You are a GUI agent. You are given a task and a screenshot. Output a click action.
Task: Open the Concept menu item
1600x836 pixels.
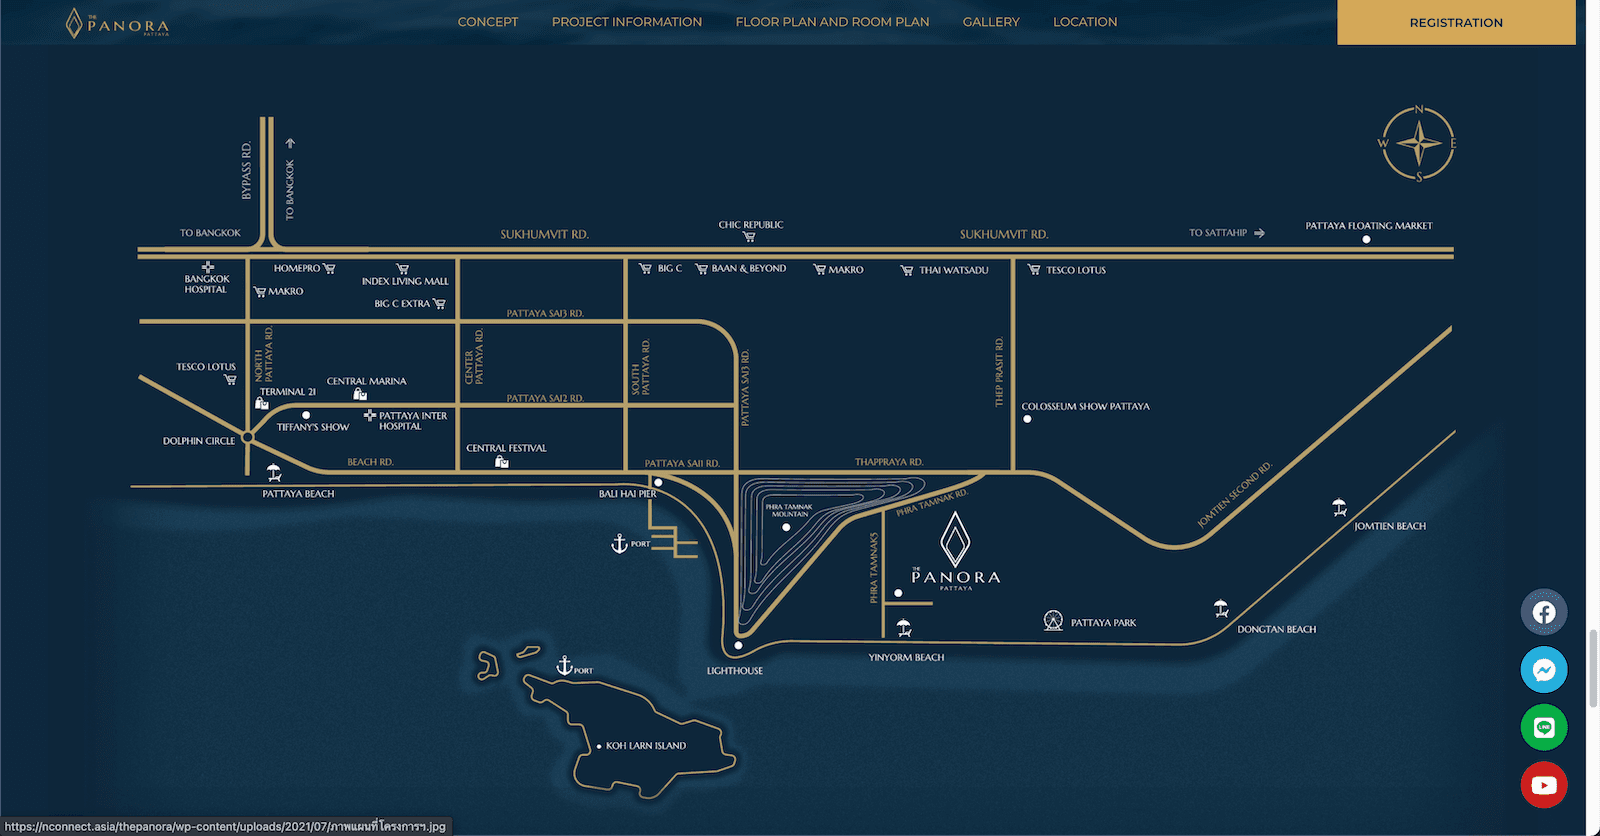coord(488,22)
